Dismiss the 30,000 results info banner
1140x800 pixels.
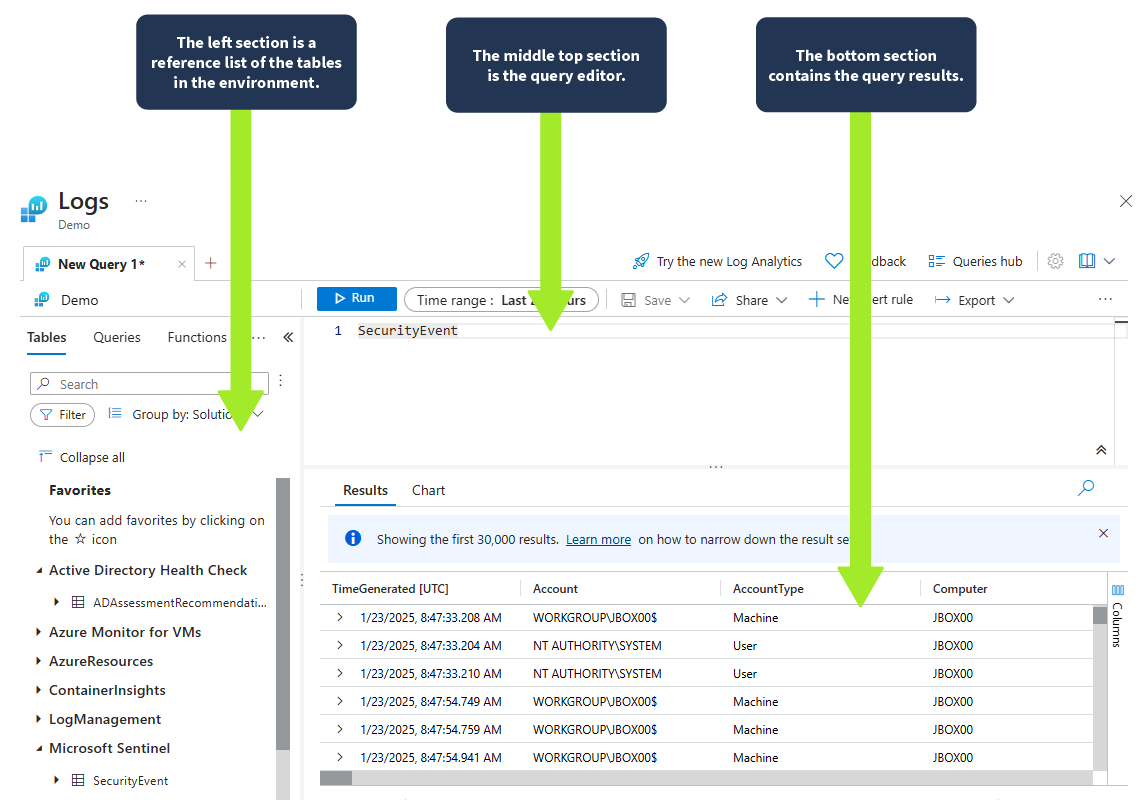pyautogui.click(x=1103, y=533)
